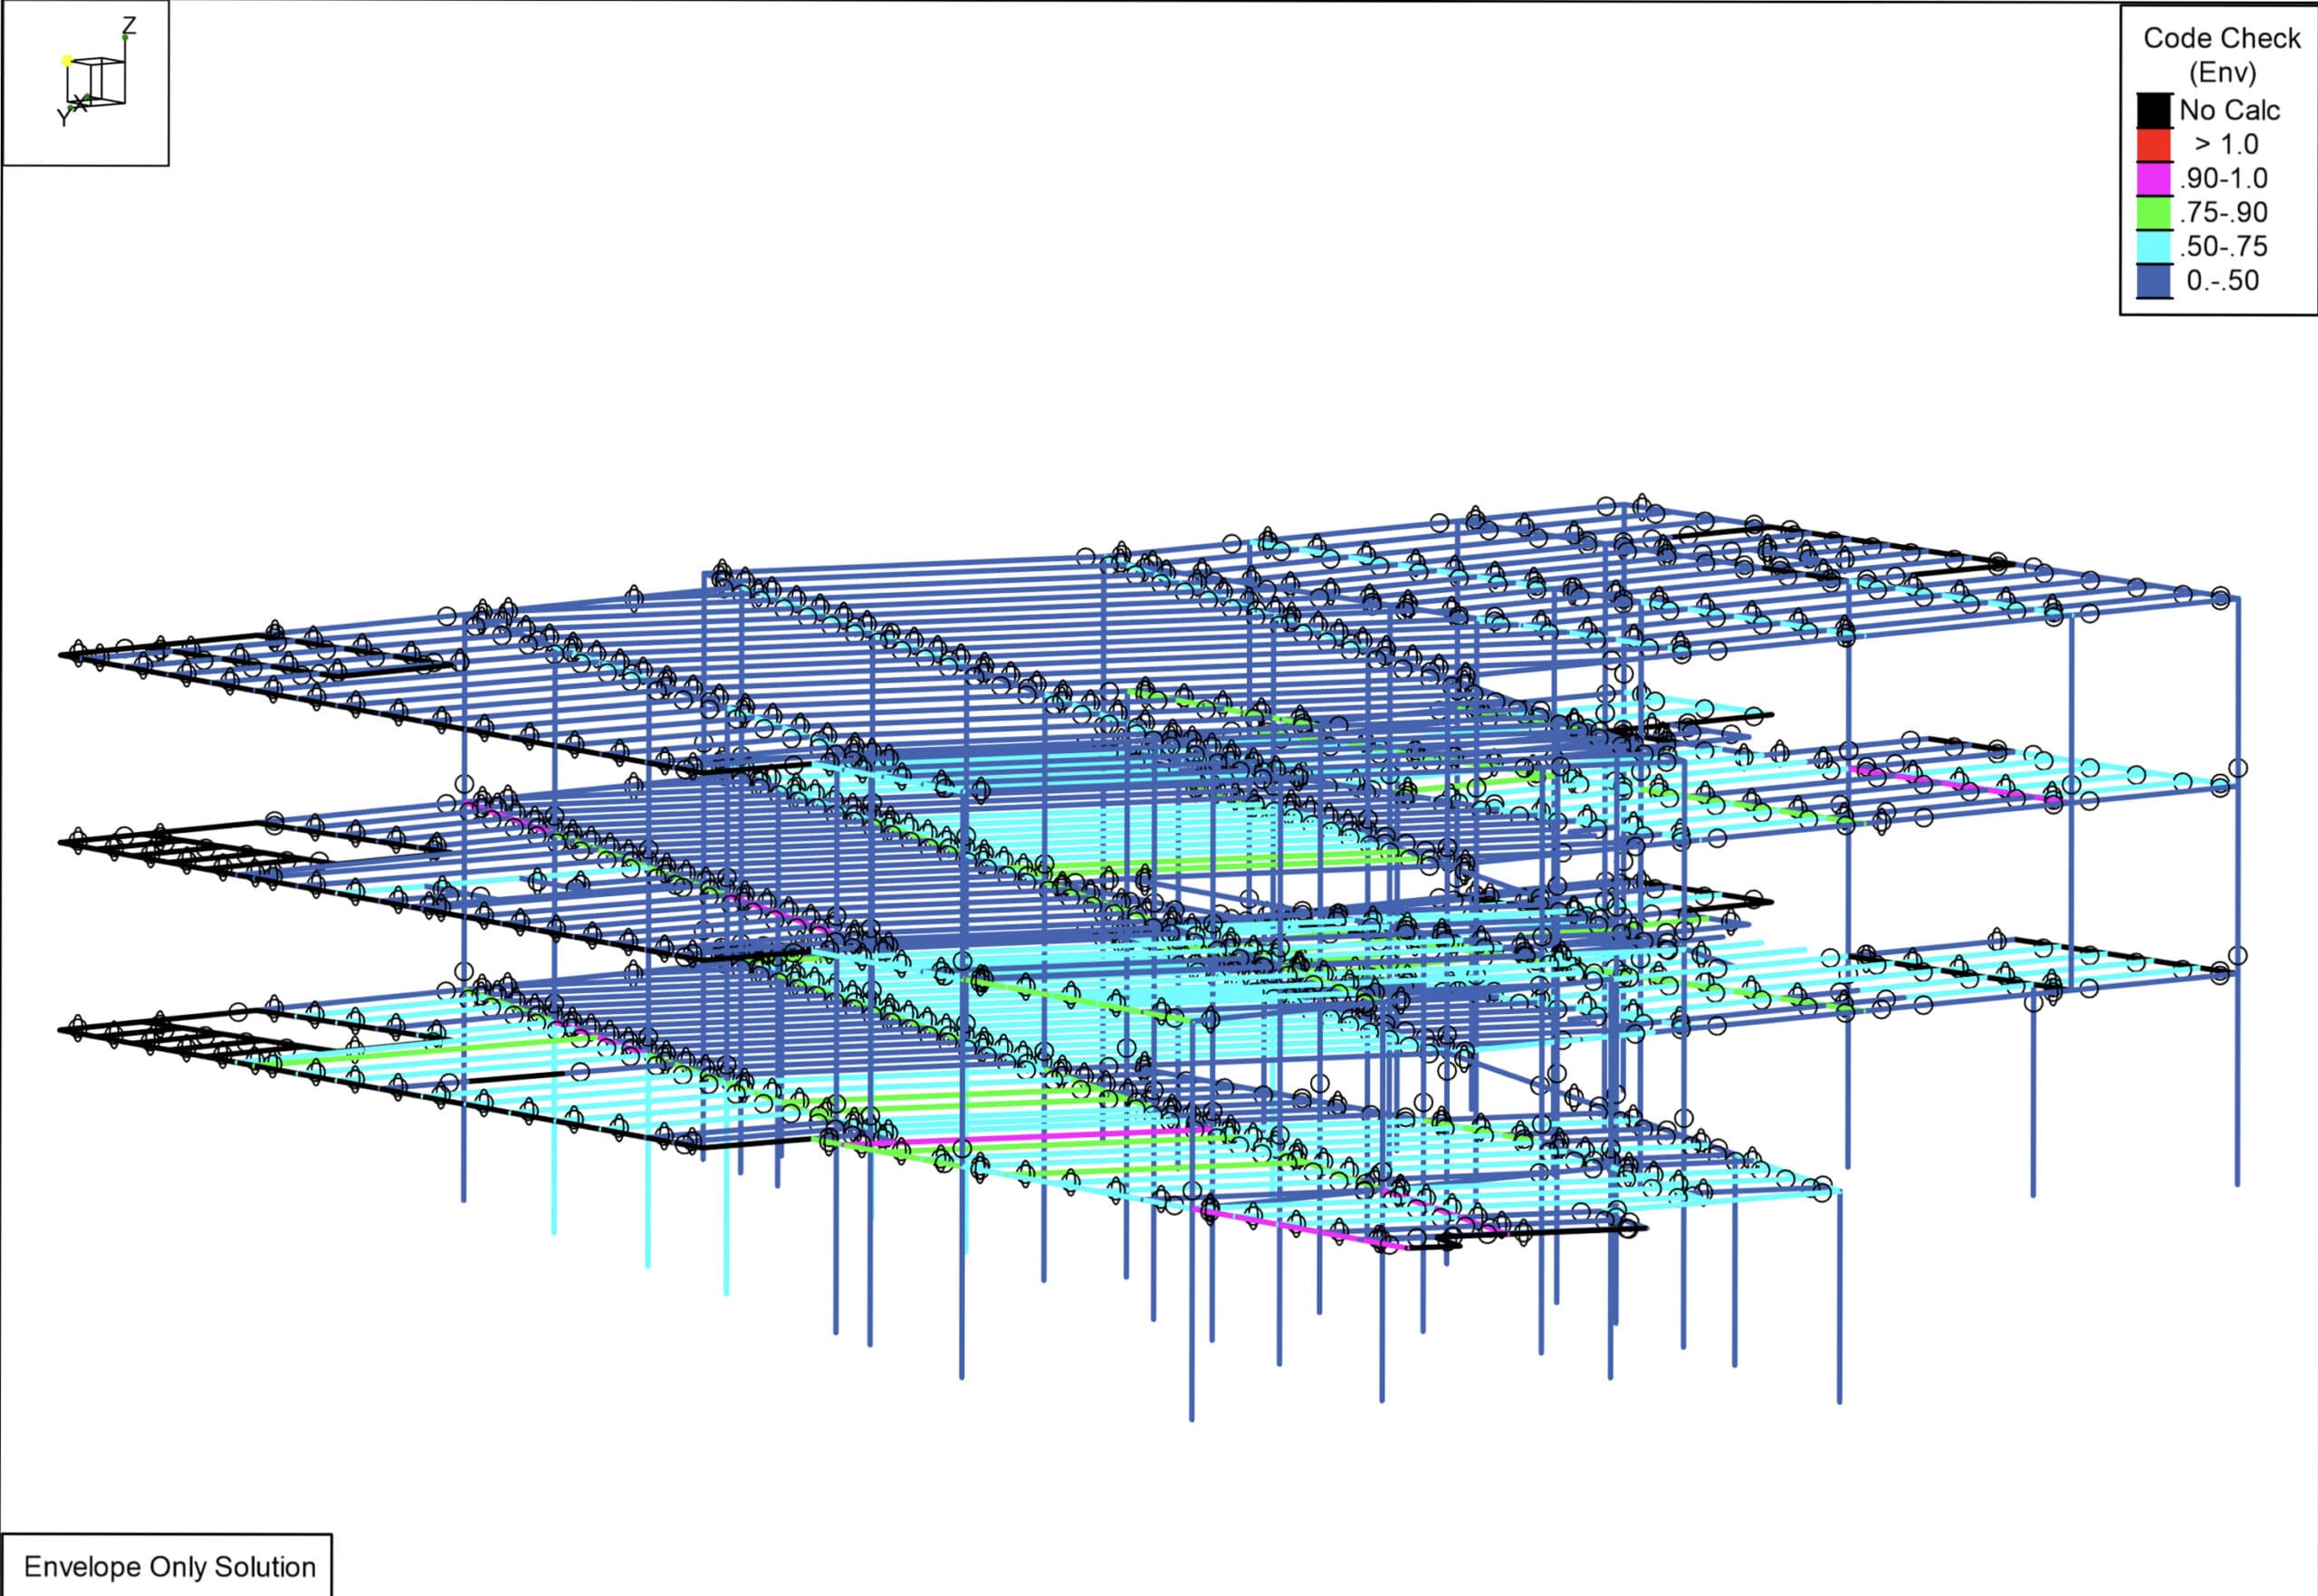Click the black No Calc legend swatch
2318x1596 pixels.
2154,111
